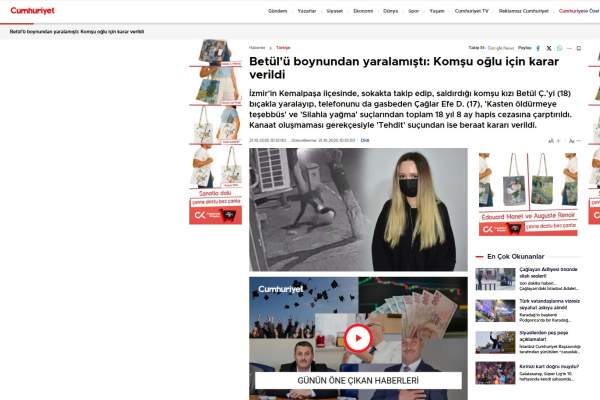
Task: Read Türk vatandaşlarına vizesiz seyahat headline
Action: click(x=549, y=304)
